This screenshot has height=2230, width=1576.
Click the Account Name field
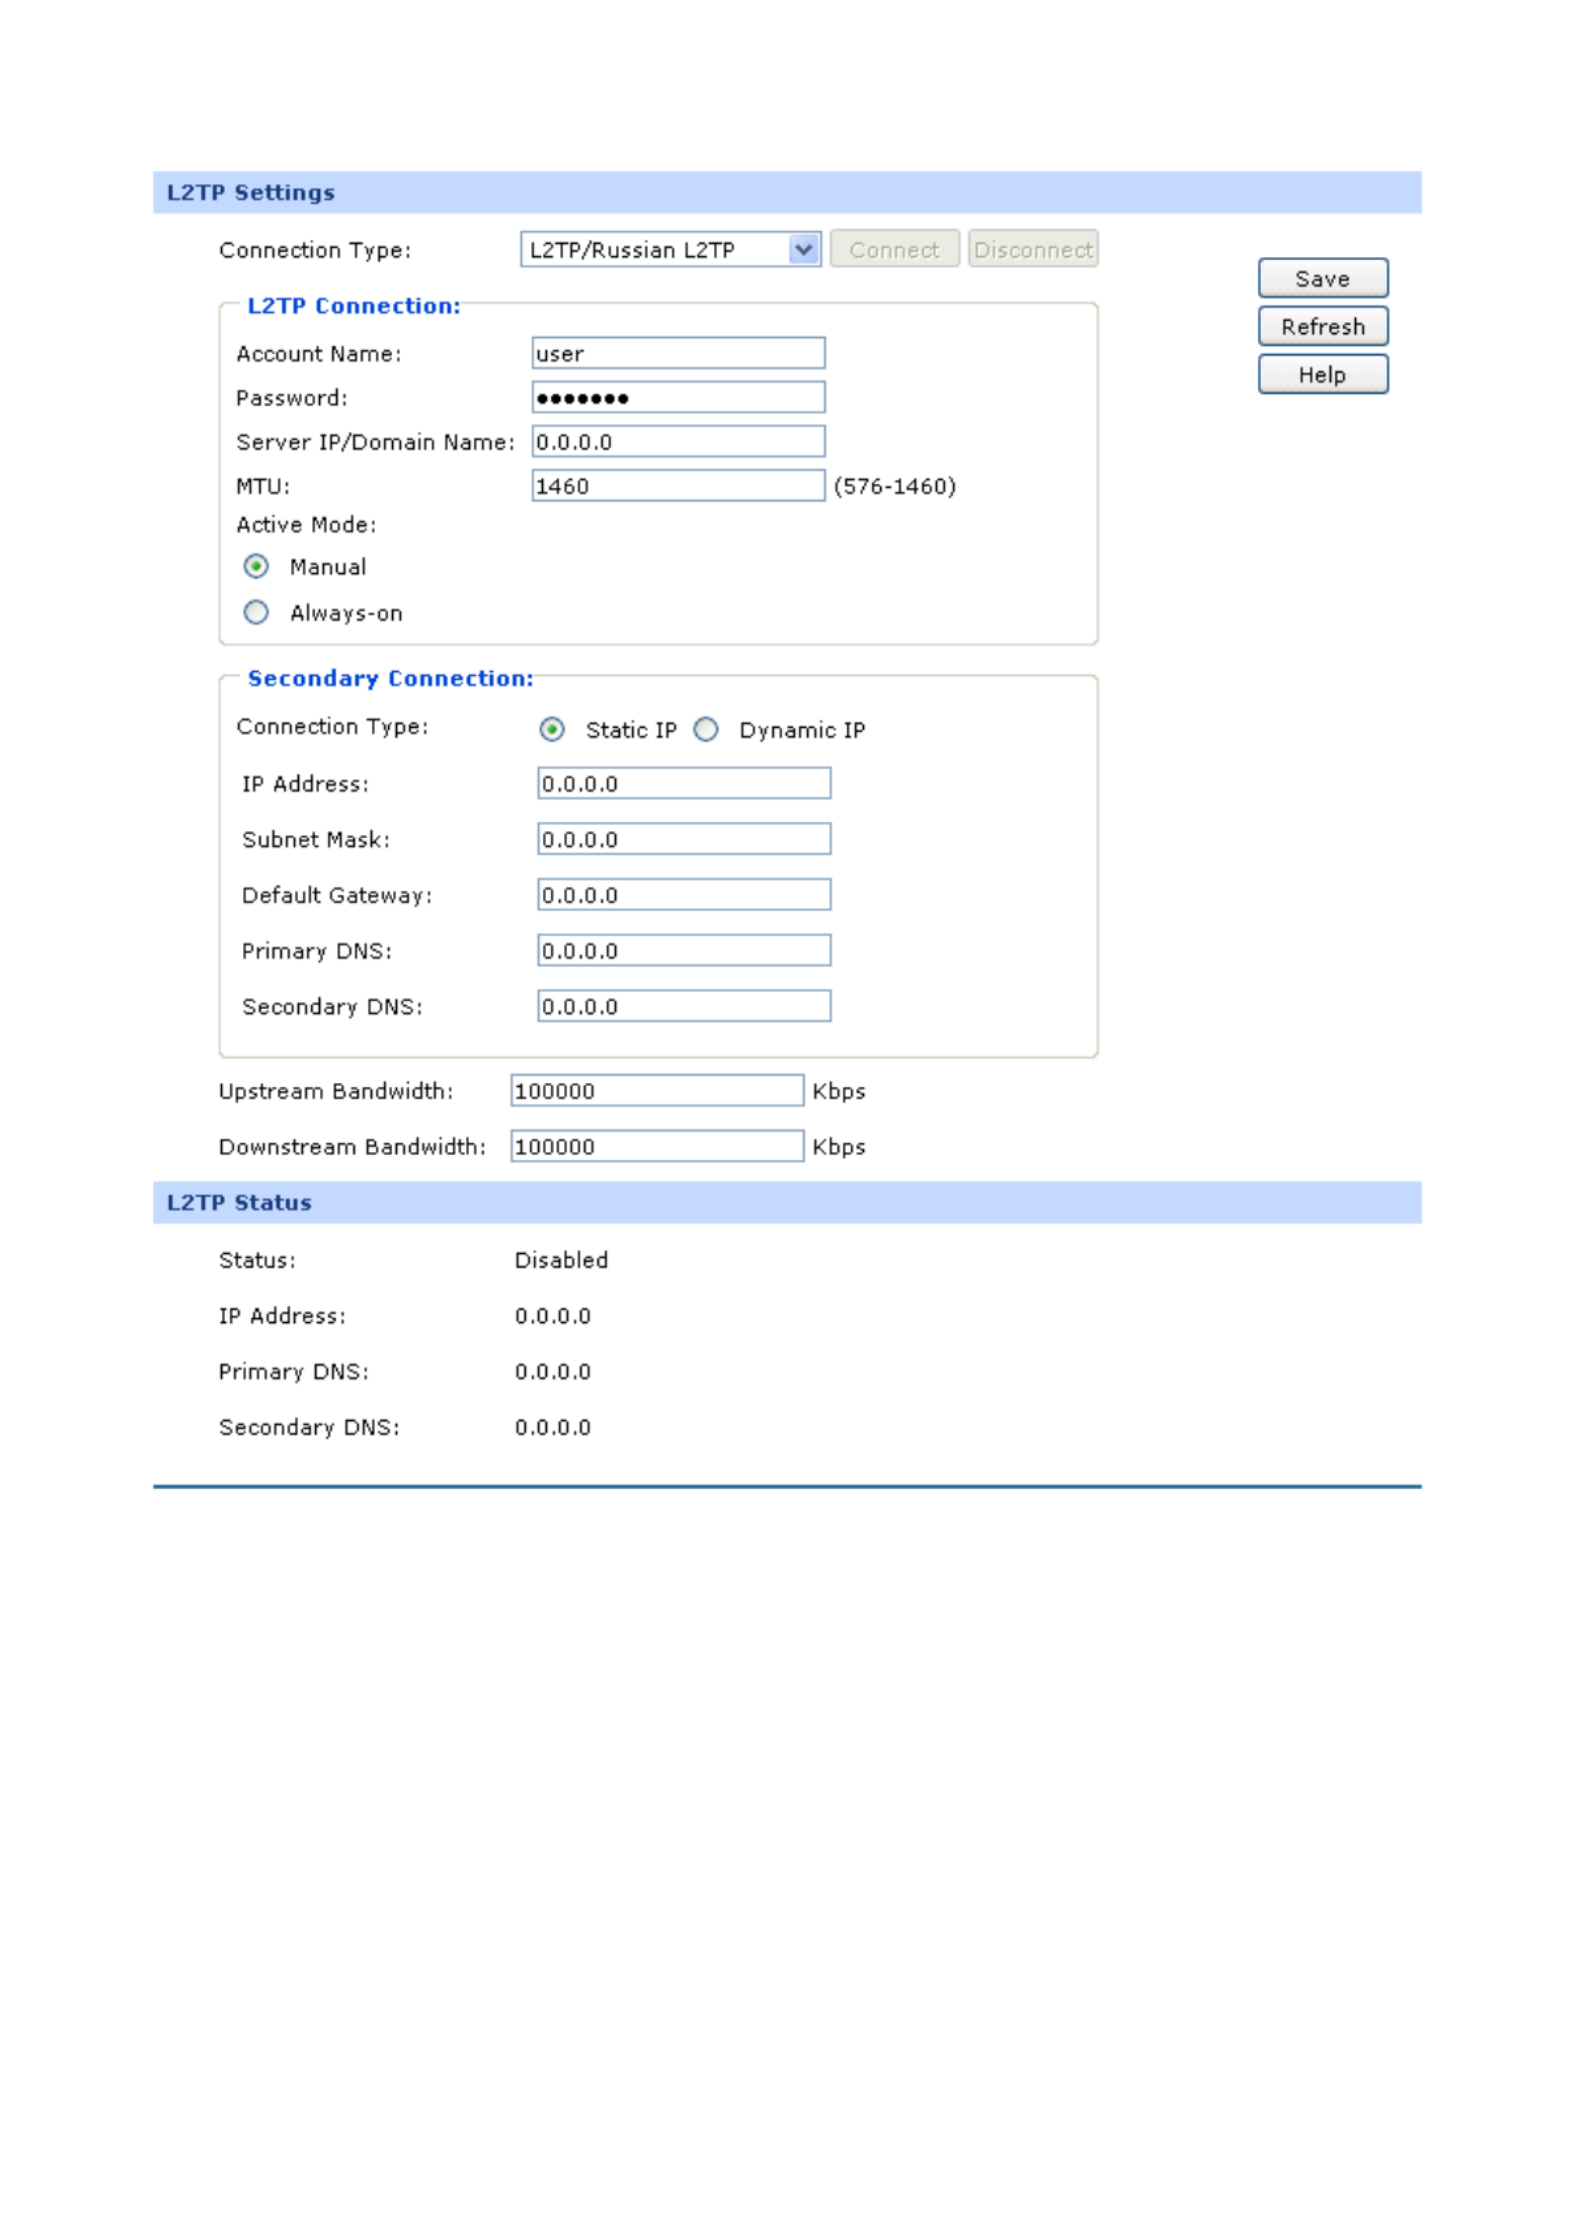pos(677,353)
